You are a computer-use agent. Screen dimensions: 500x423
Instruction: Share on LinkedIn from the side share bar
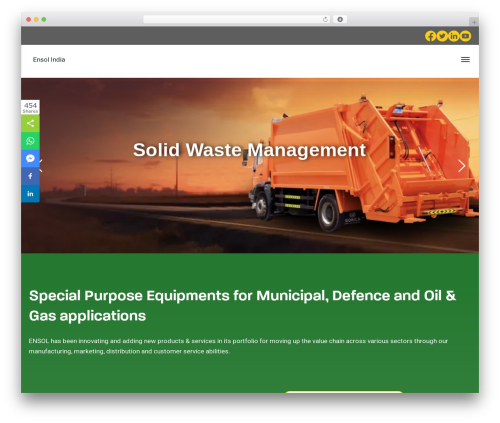[x=30, y=194]
